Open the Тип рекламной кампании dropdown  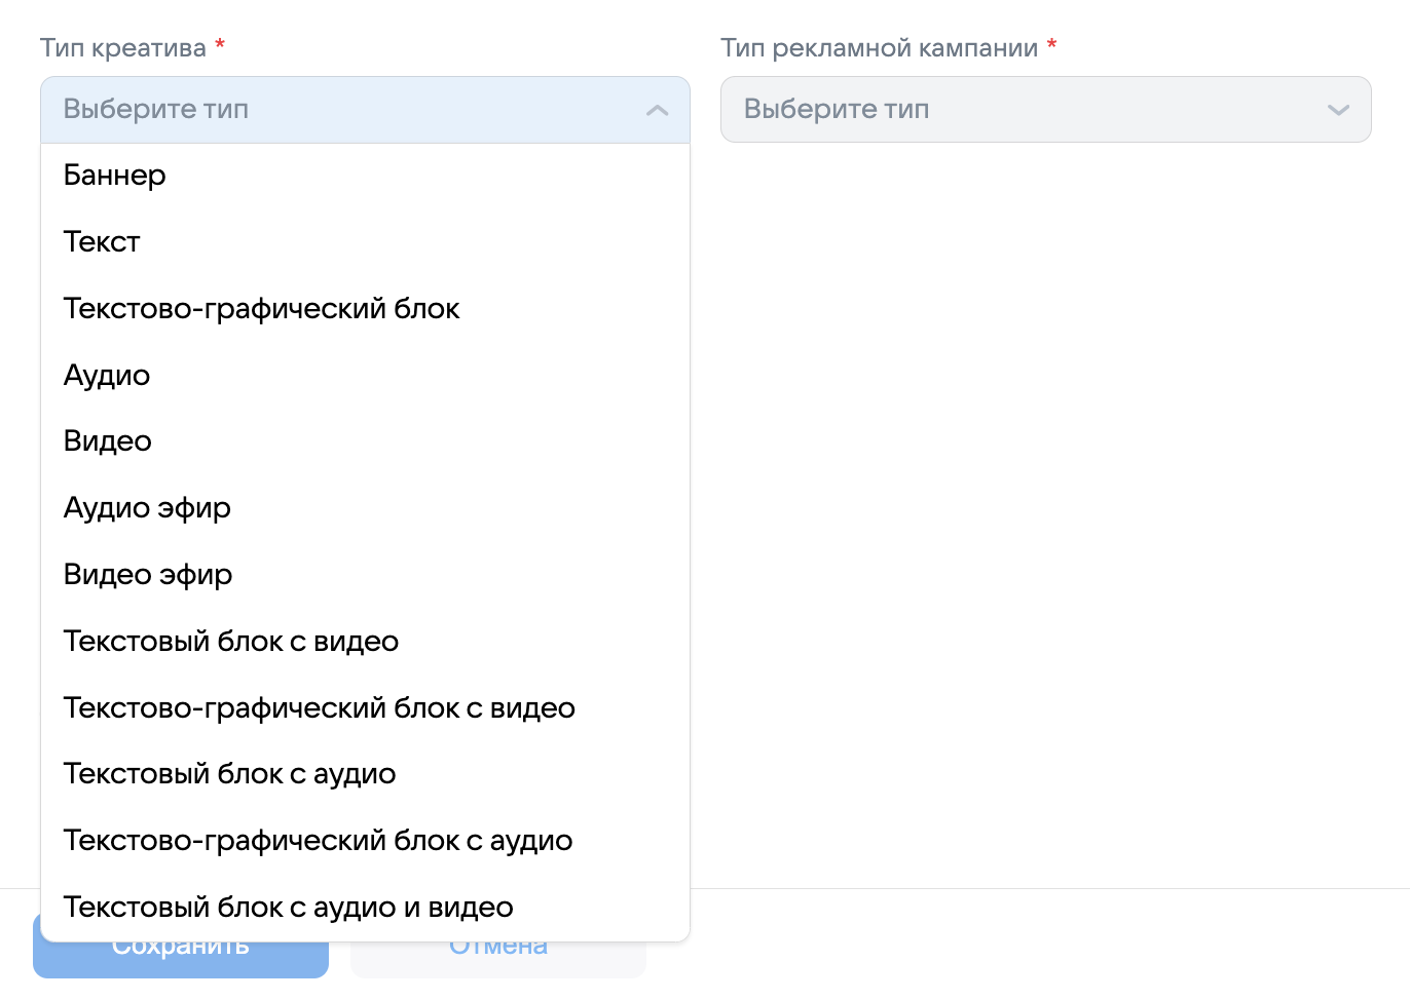[x=1045, y=109]
